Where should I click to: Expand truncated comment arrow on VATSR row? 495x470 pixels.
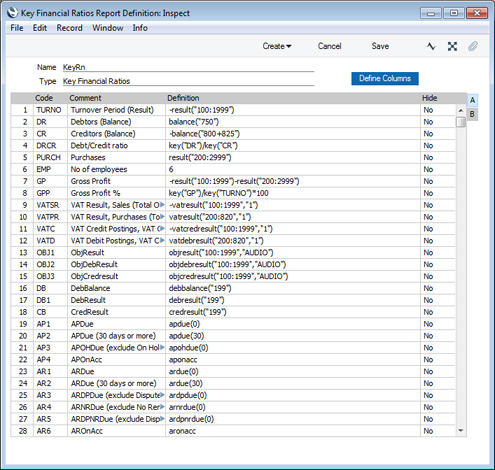pyautogui.click(x=162, y=205)
